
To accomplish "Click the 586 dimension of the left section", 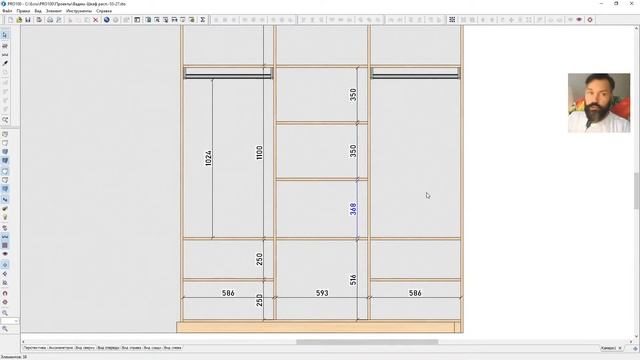I will tap(228, 293).
